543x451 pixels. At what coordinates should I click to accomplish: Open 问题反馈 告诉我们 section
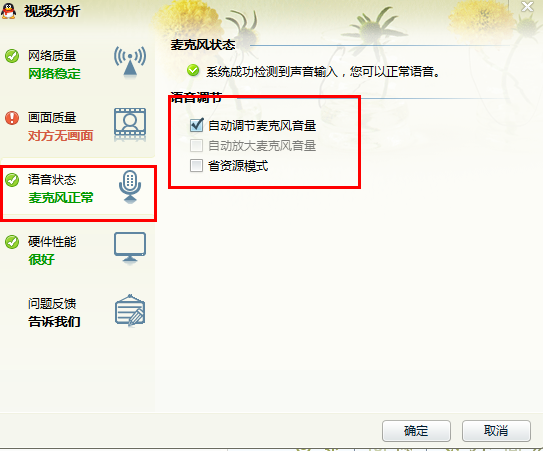pos(78,312)
